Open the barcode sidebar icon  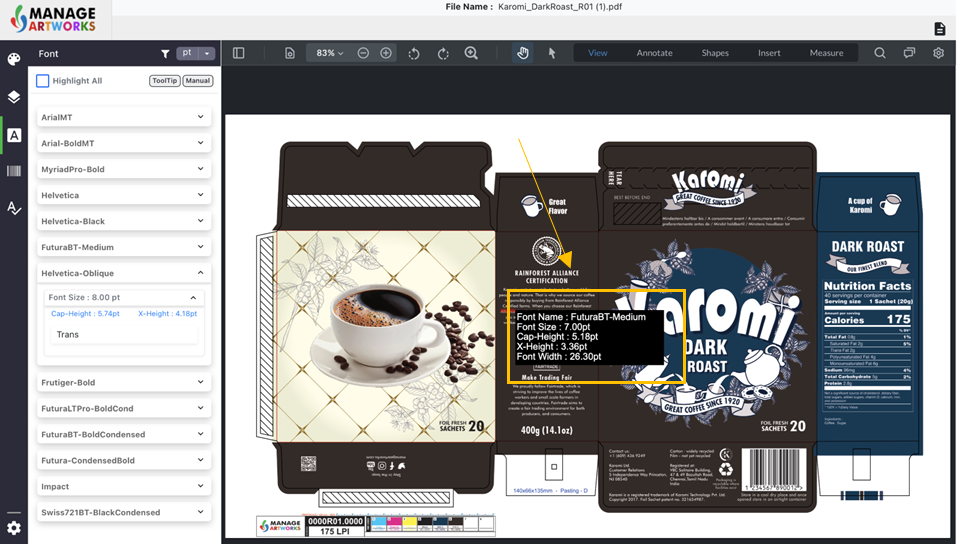click(x=13, y=171)
